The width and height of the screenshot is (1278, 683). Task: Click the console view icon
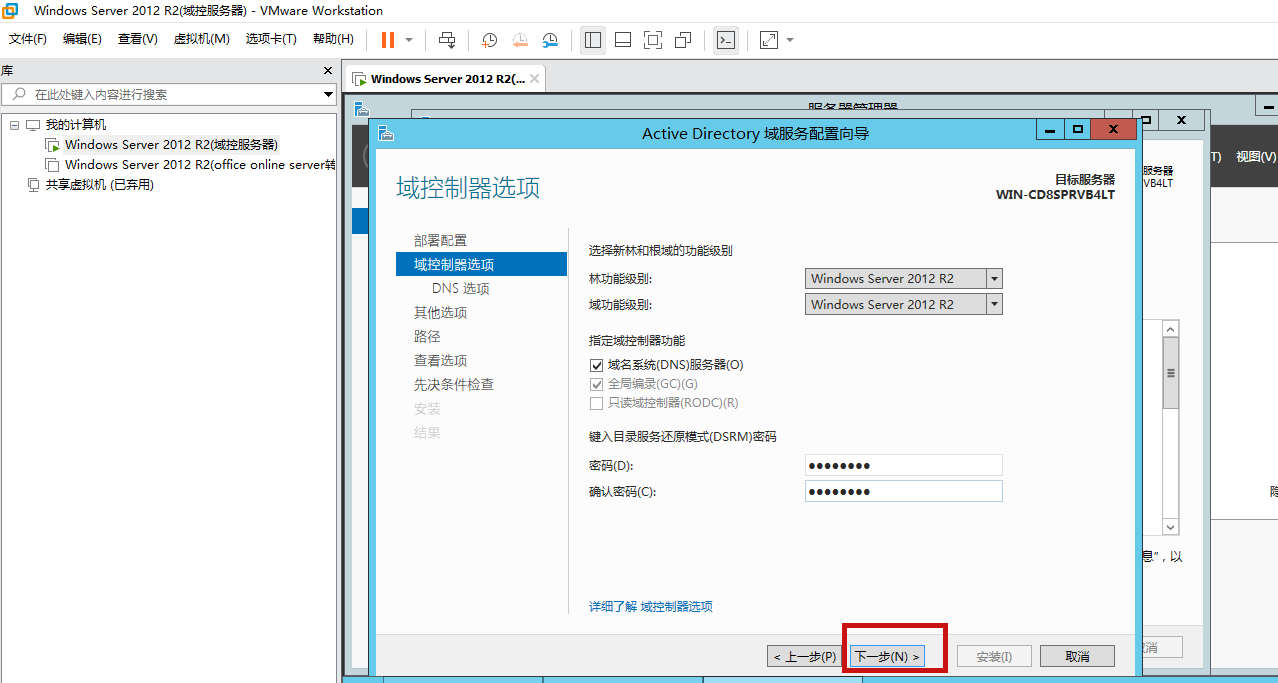tap(726, 40)
